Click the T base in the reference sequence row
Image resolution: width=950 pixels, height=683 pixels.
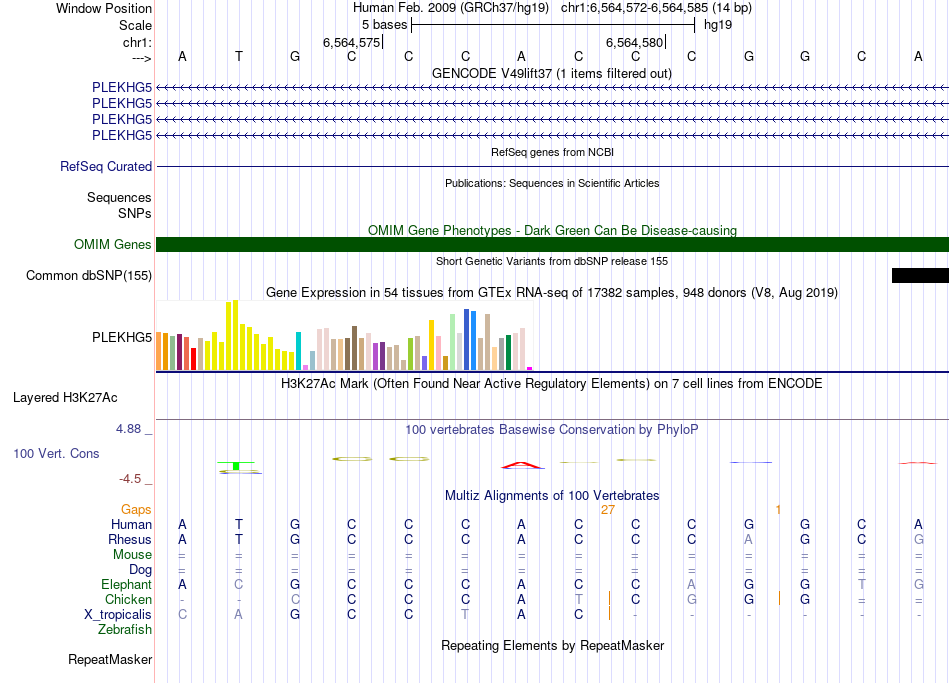click(x=239, y=56)
